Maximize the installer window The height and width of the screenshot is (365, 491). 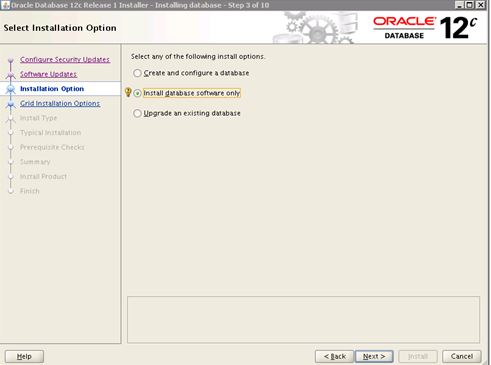tap(470, 5)
